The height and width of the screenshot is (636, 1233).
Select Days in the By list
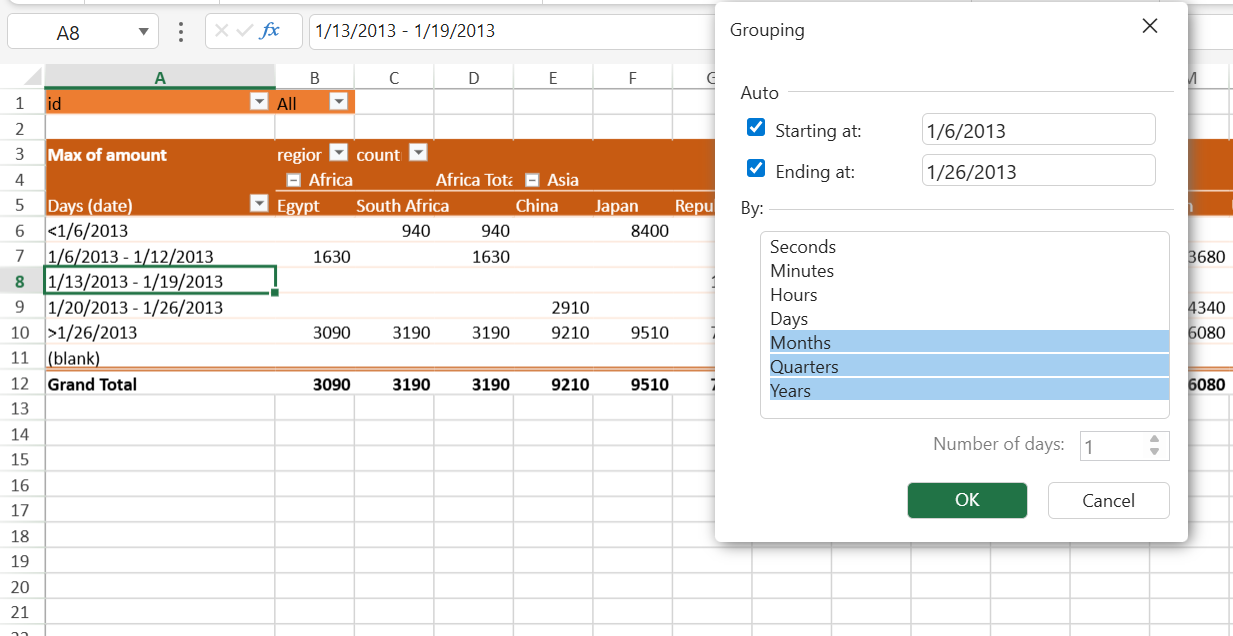789,319
